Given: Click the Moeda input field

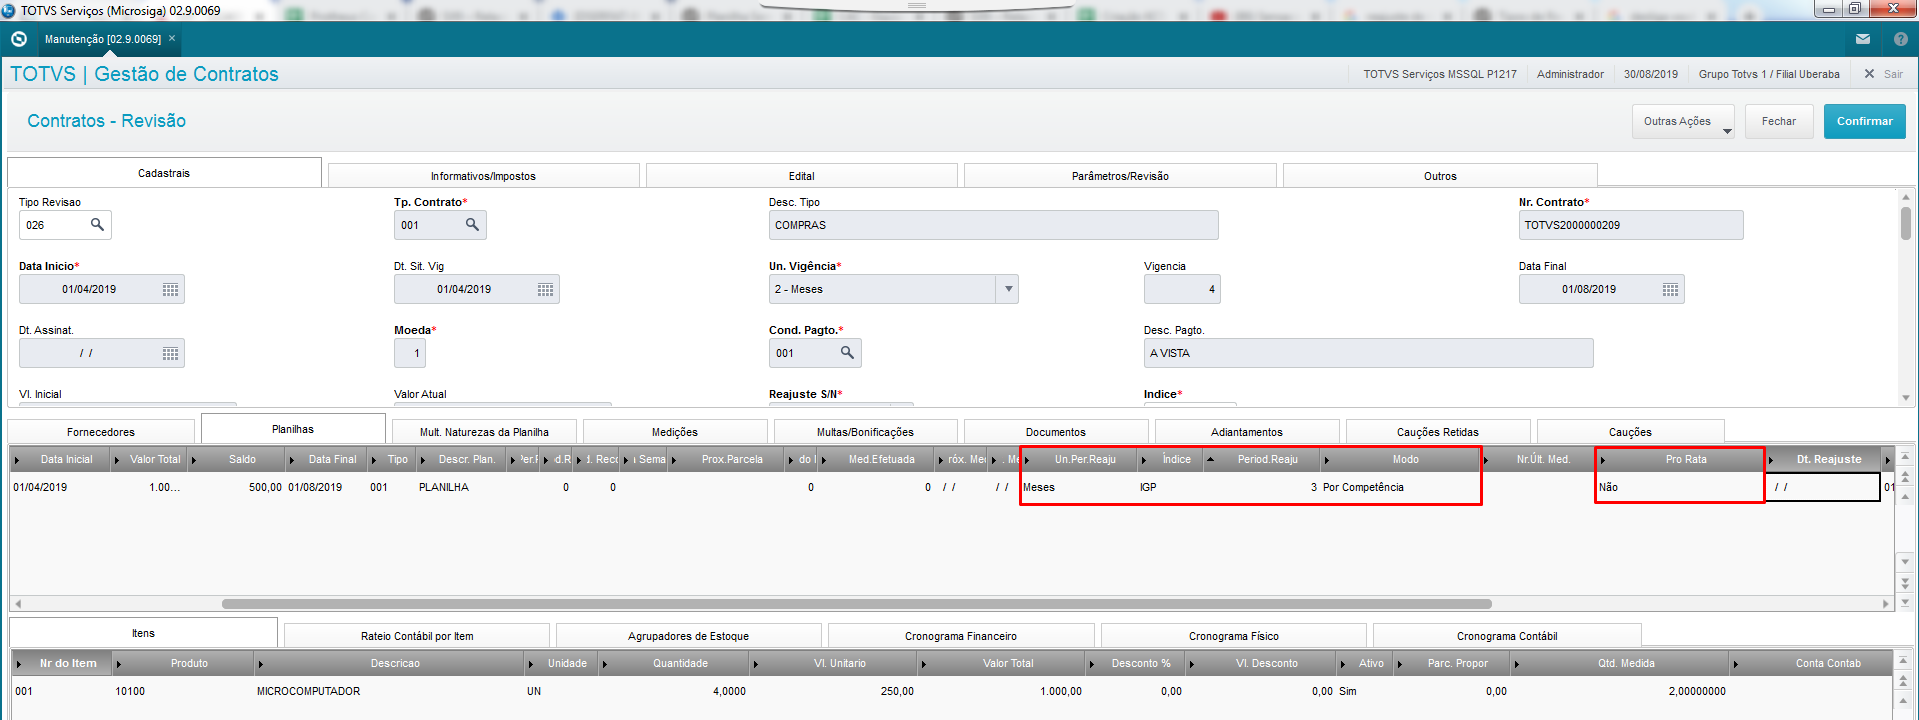Looking at the screenshot, I should 410,353.
